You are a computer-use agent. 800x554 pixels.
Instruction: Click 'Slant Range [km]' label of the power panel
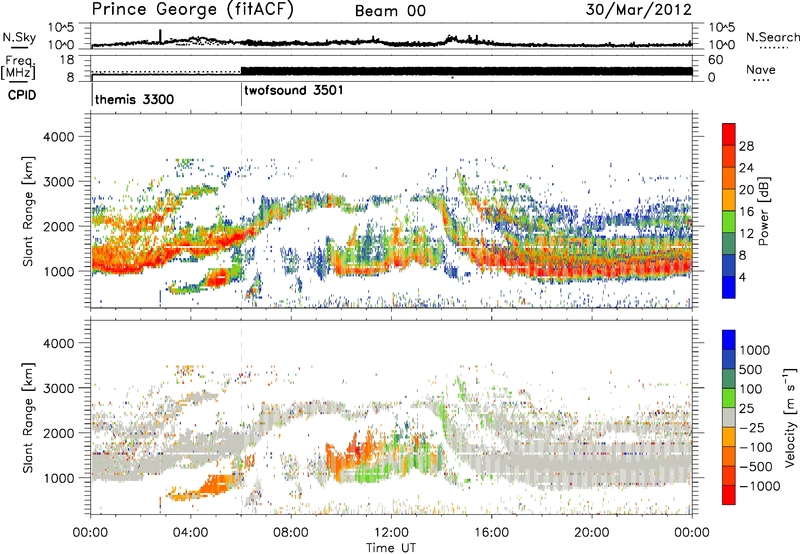pos(28,211)
